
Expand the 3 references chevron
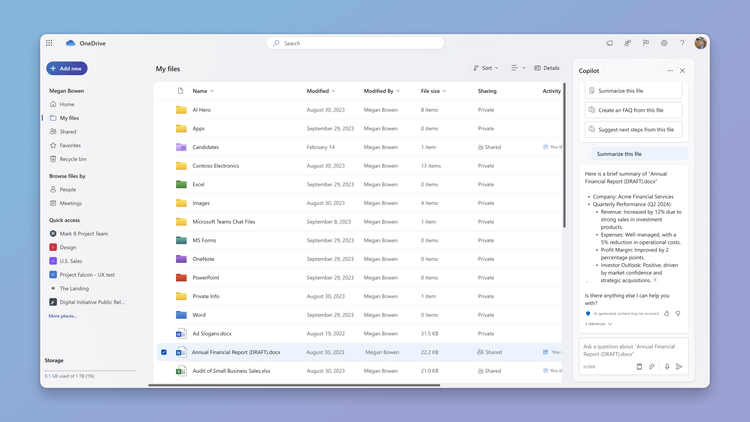pos(610,324)
